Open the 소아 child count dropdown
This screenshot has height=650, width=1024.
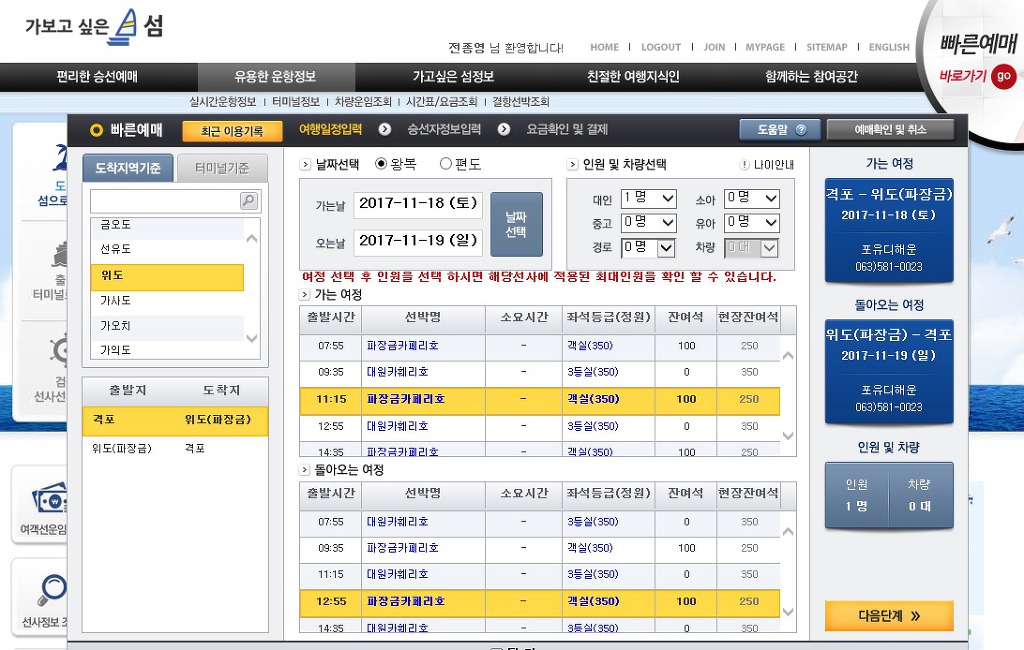point(752,199)
